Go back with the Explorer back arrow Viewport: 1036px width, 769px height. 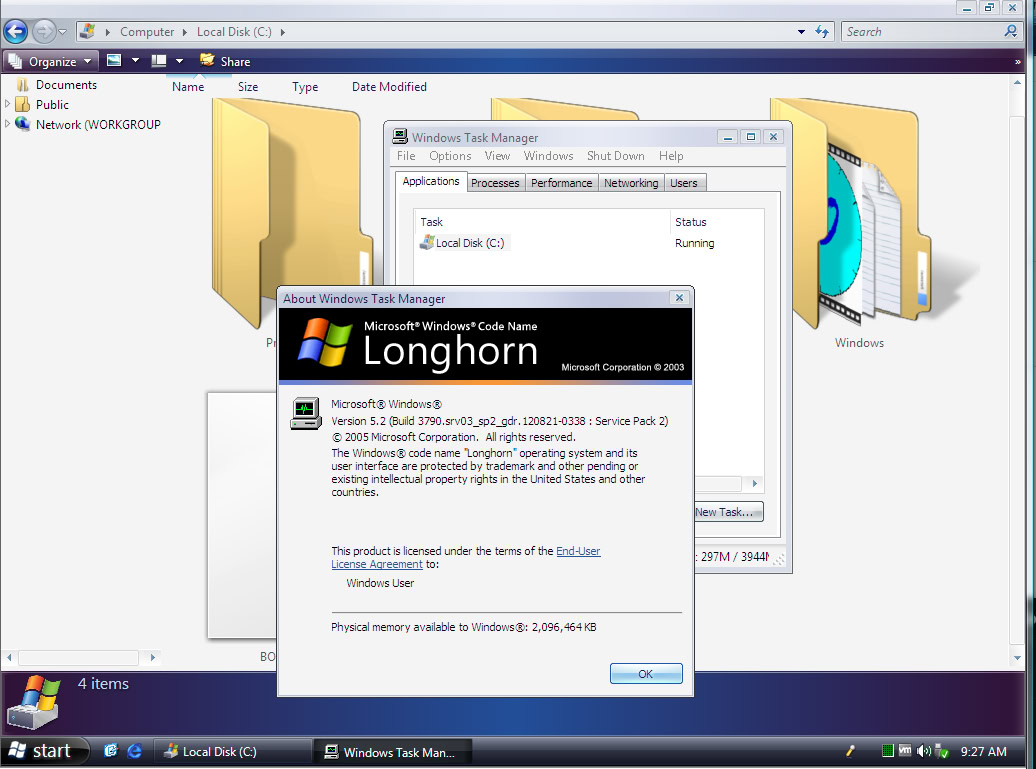pyautogui.click(x=16, y=31)
